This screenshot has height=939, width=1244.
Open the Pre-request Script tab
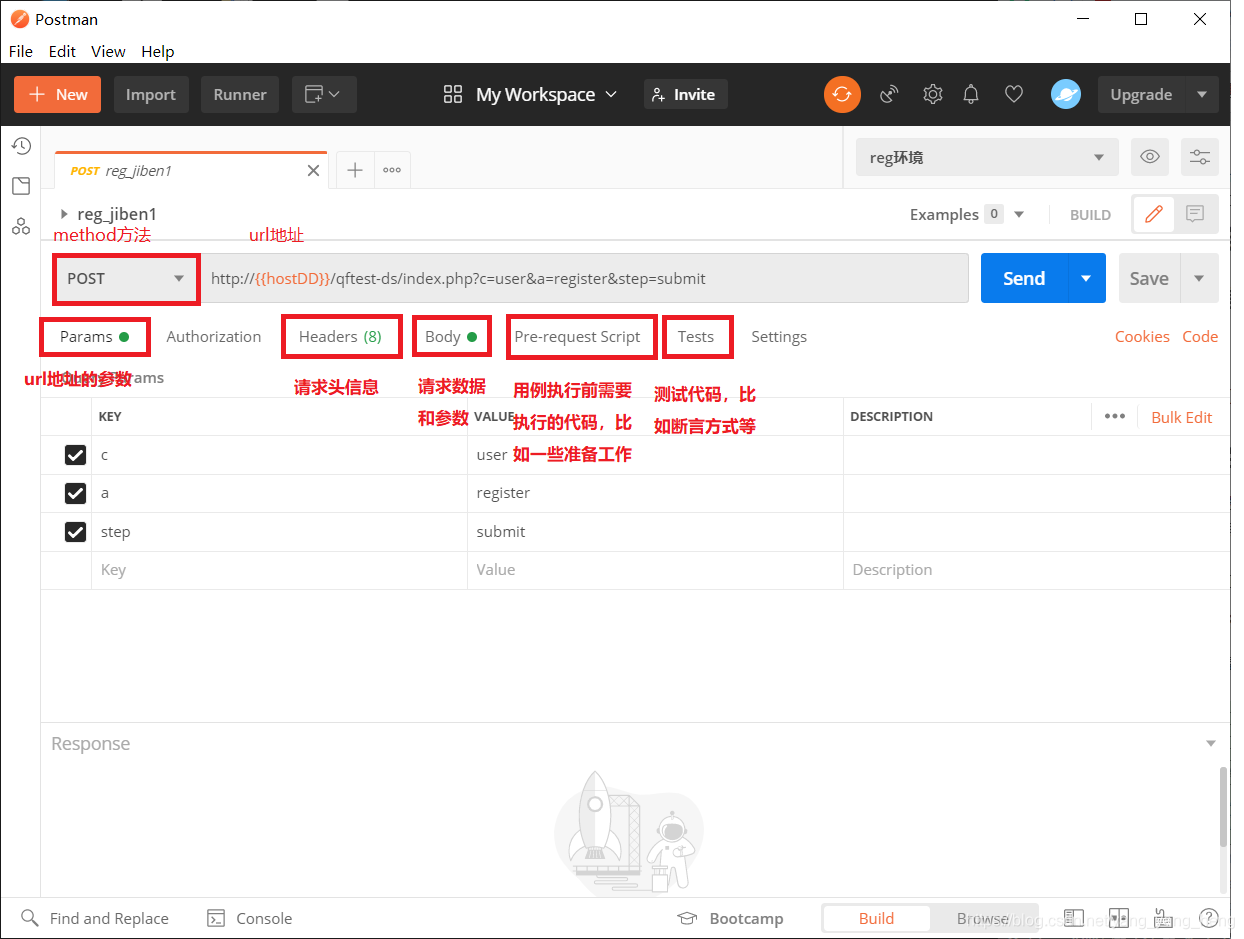click(x=577, y=336)
